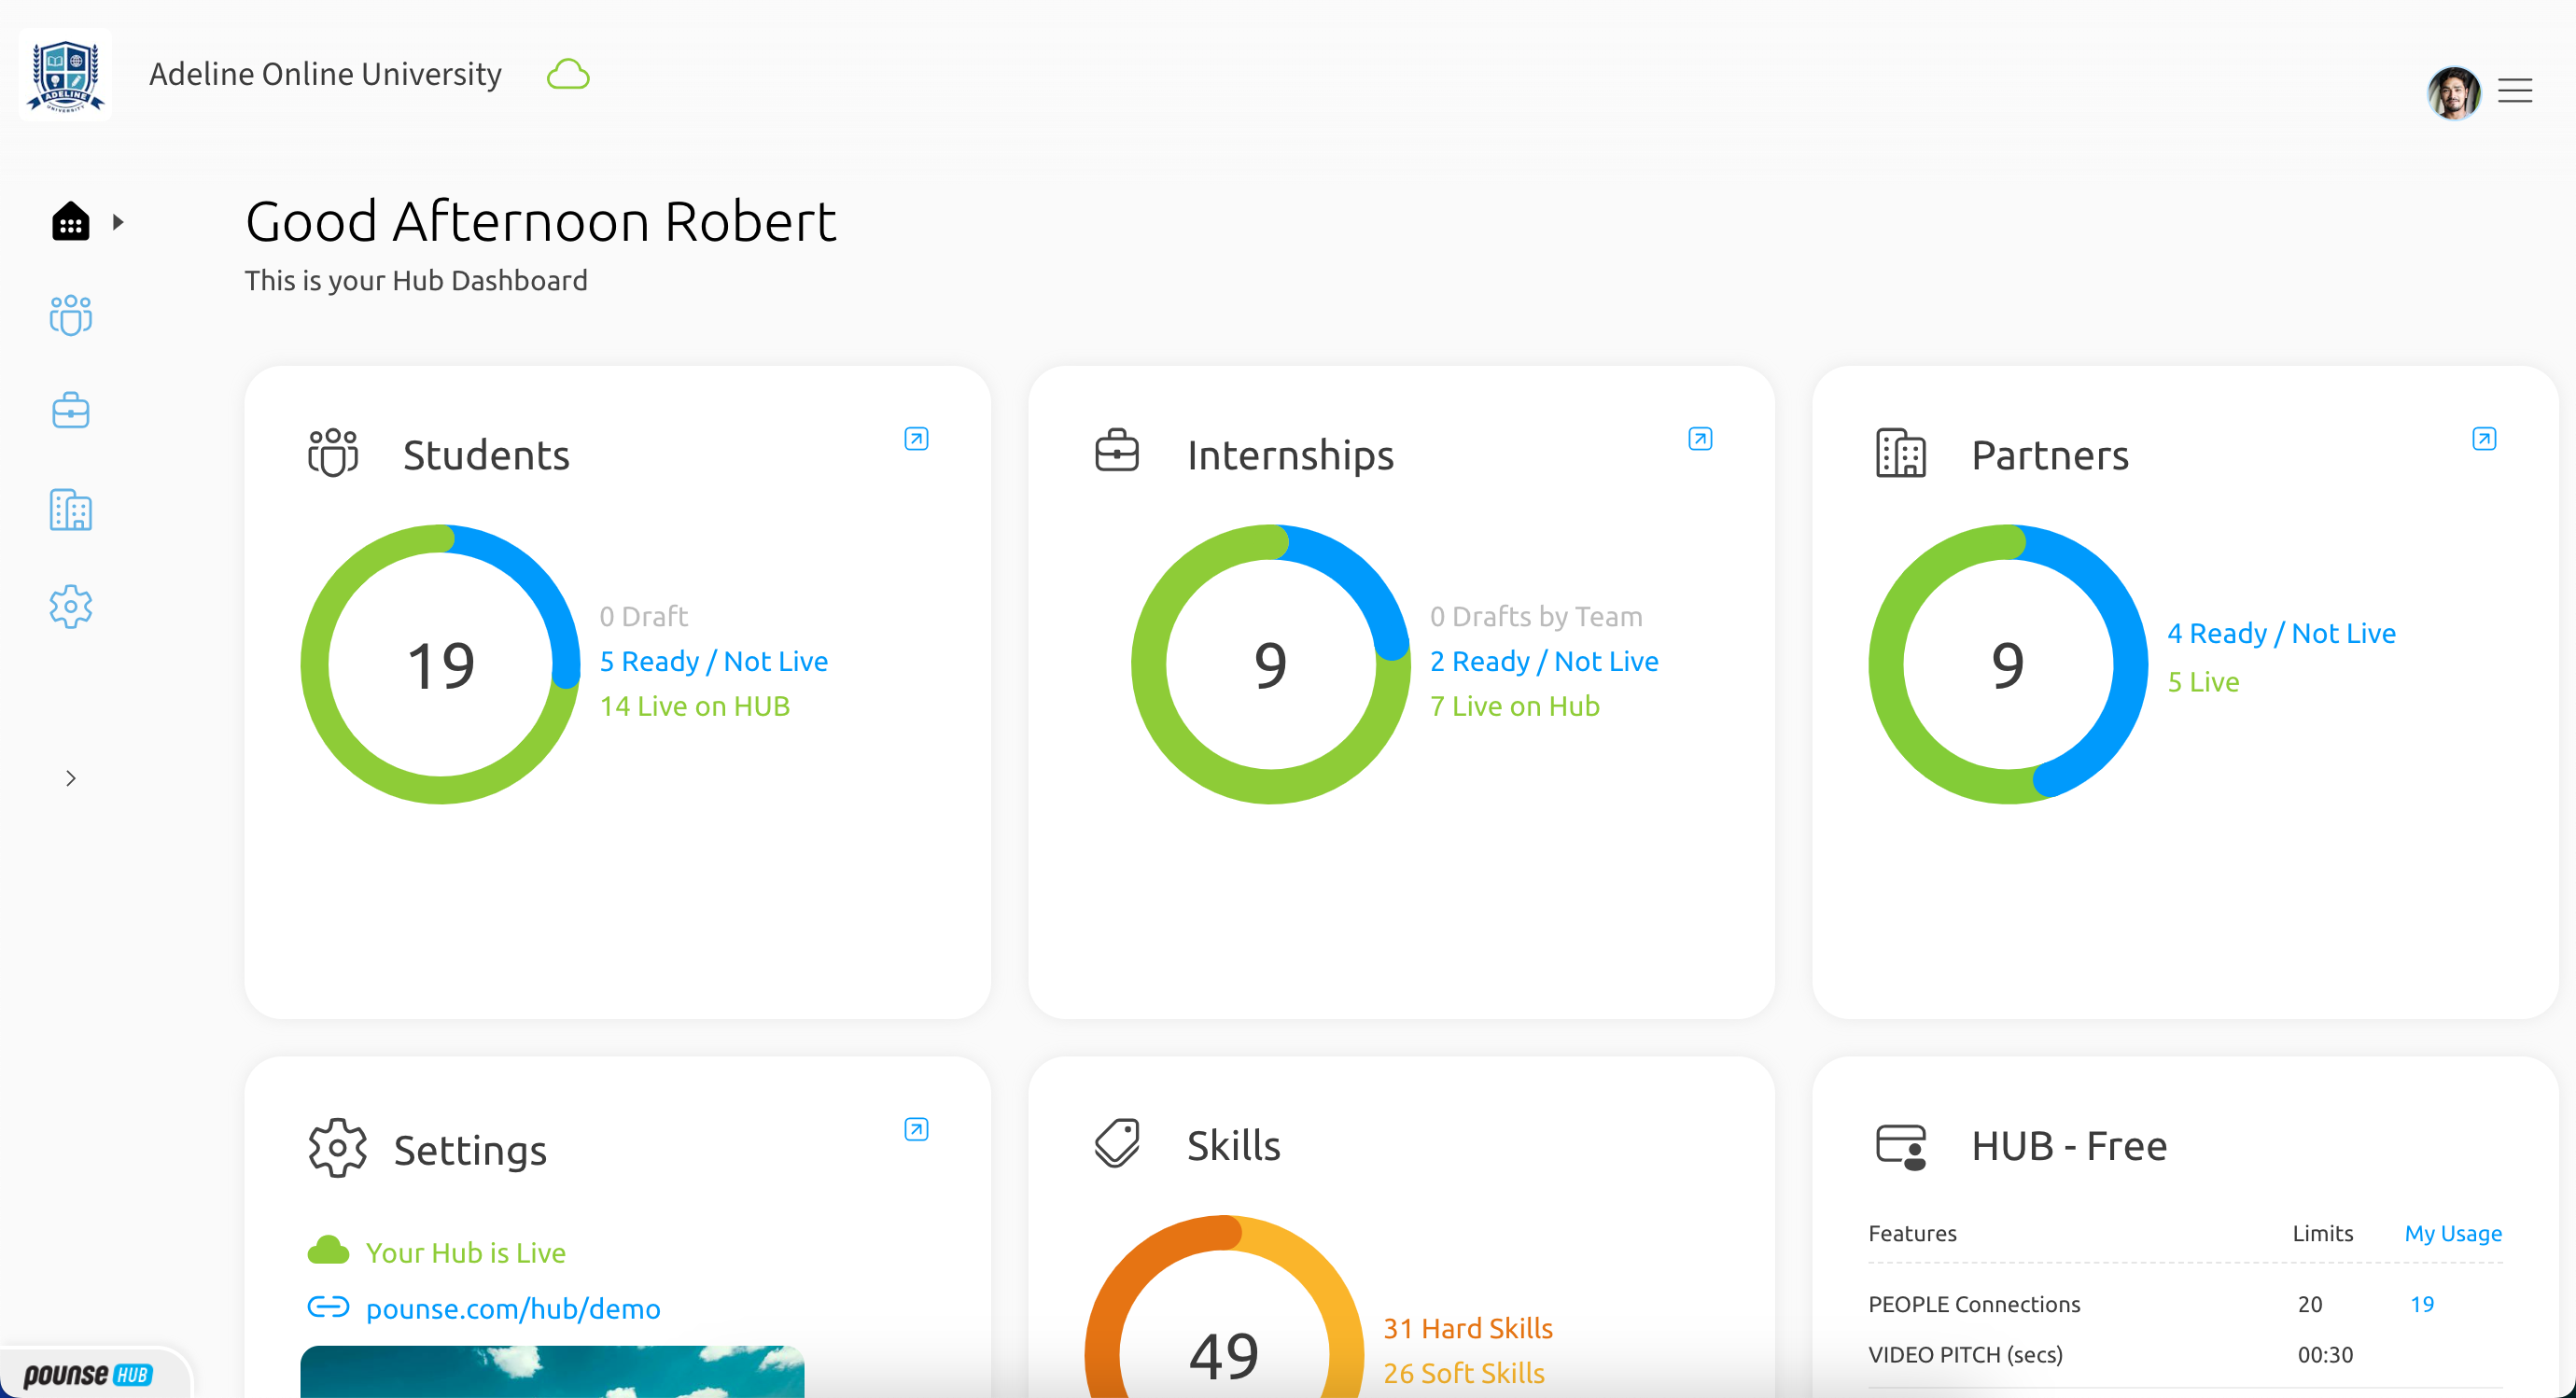Click the Students card people icon

(x=333, y=453)
